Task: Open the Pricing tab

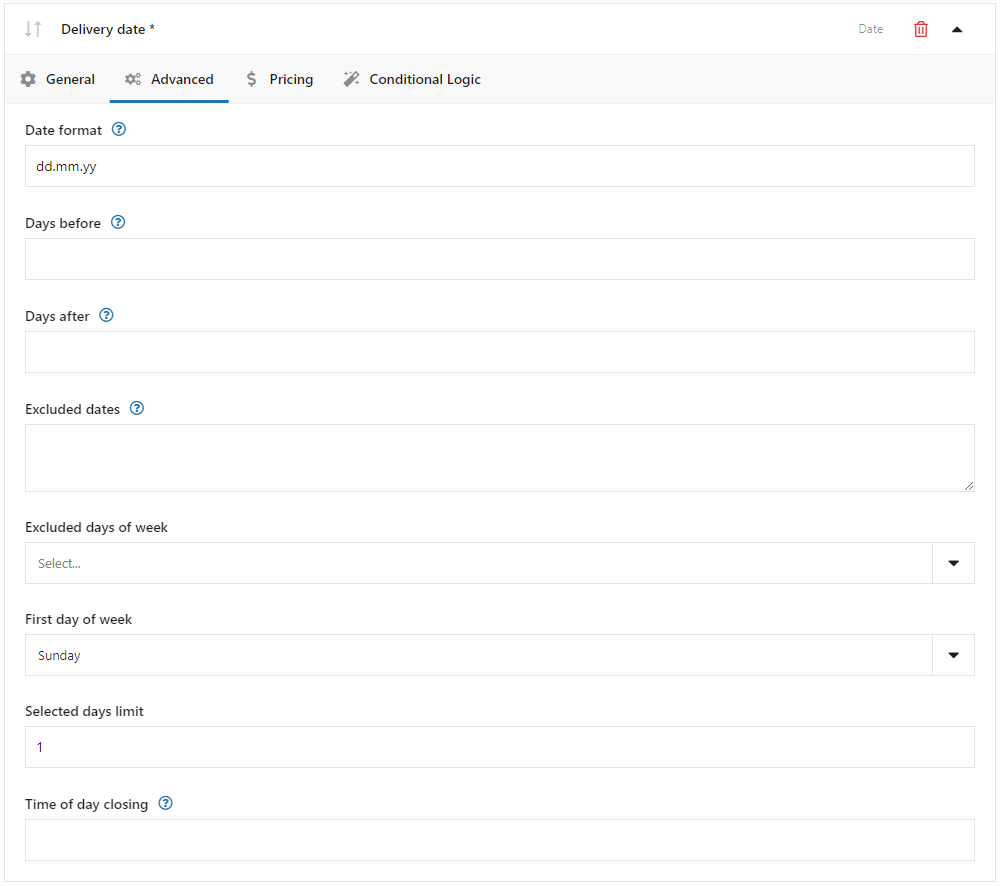Action: click(x=279, y=79)
